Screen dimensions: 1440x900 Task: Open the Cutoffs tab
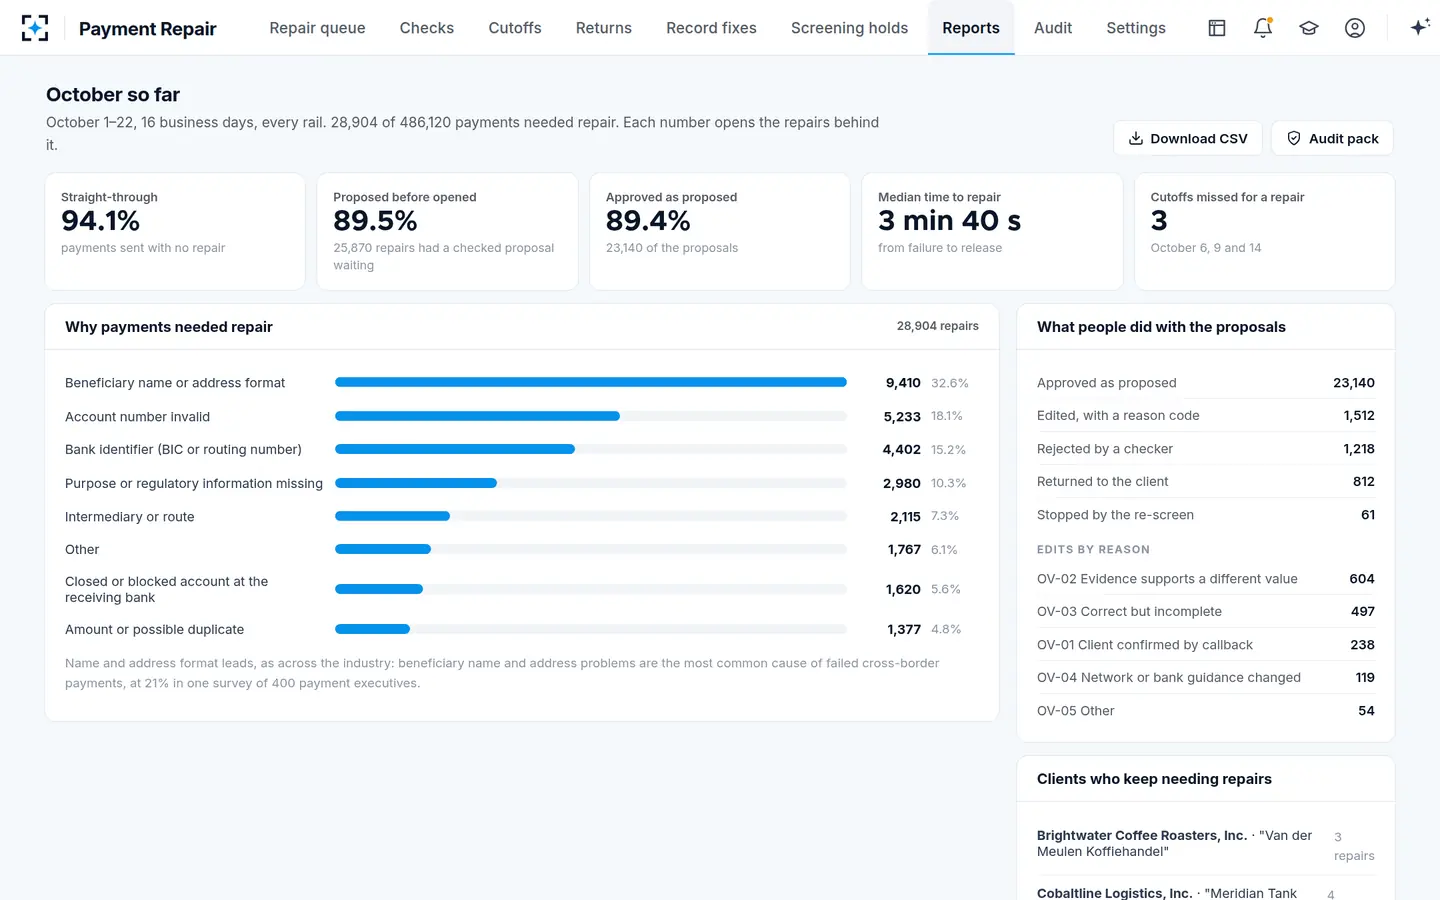click(515, 28)
